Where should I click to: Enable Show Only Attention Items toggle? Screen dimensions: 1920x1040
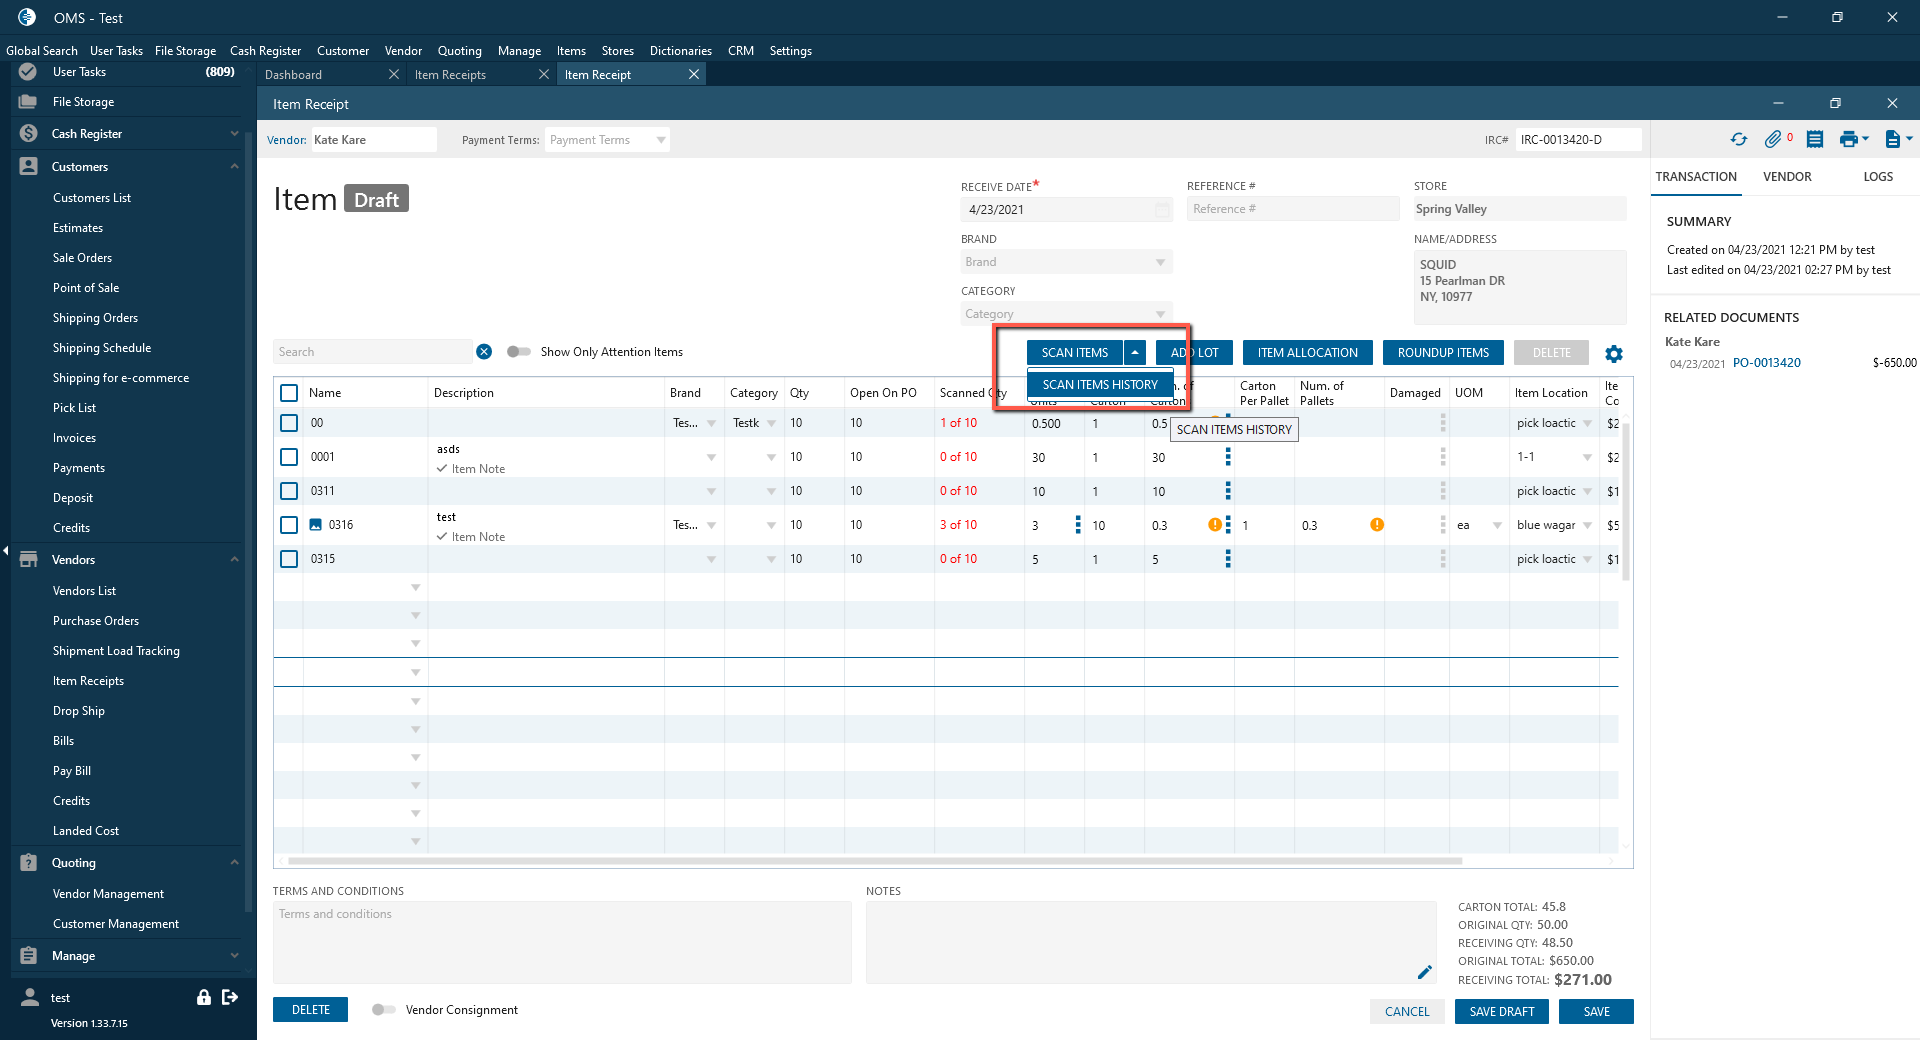pyautogui.click(x=518, y=352)
